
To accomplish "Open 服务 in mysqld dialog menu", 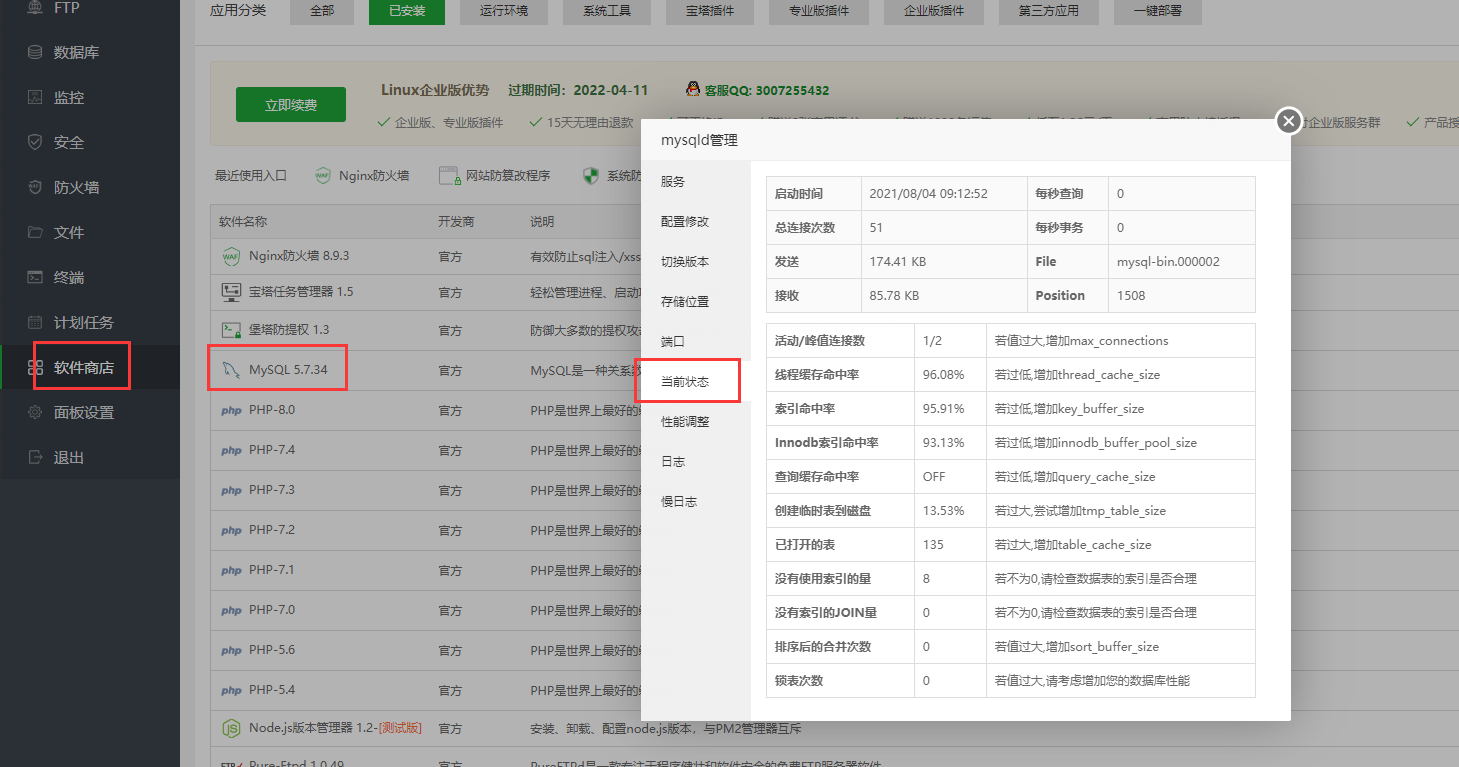I will 695,182.
